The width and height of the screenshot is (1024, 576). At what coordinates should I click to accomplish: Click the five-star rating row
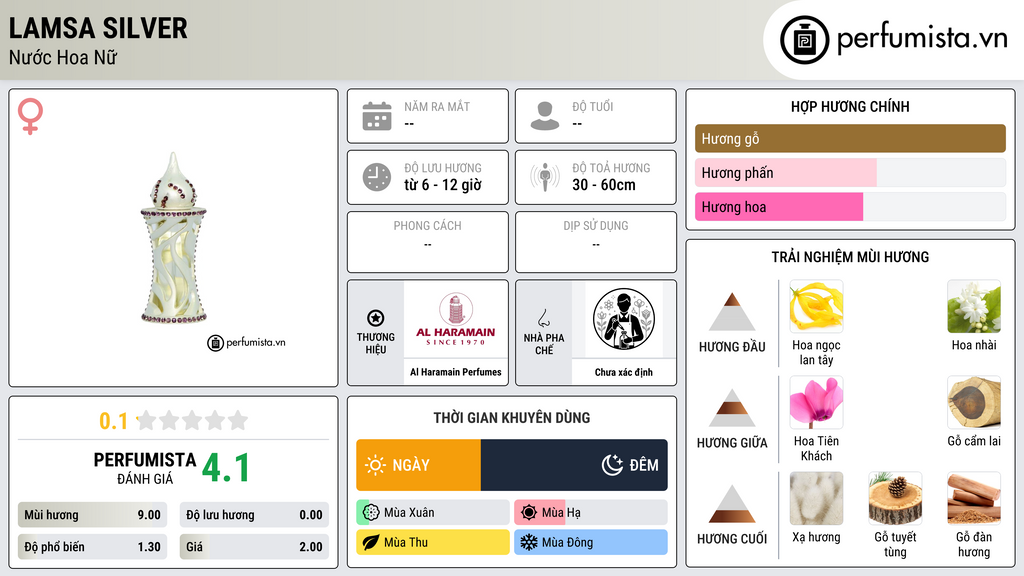[x=192, y=421]
